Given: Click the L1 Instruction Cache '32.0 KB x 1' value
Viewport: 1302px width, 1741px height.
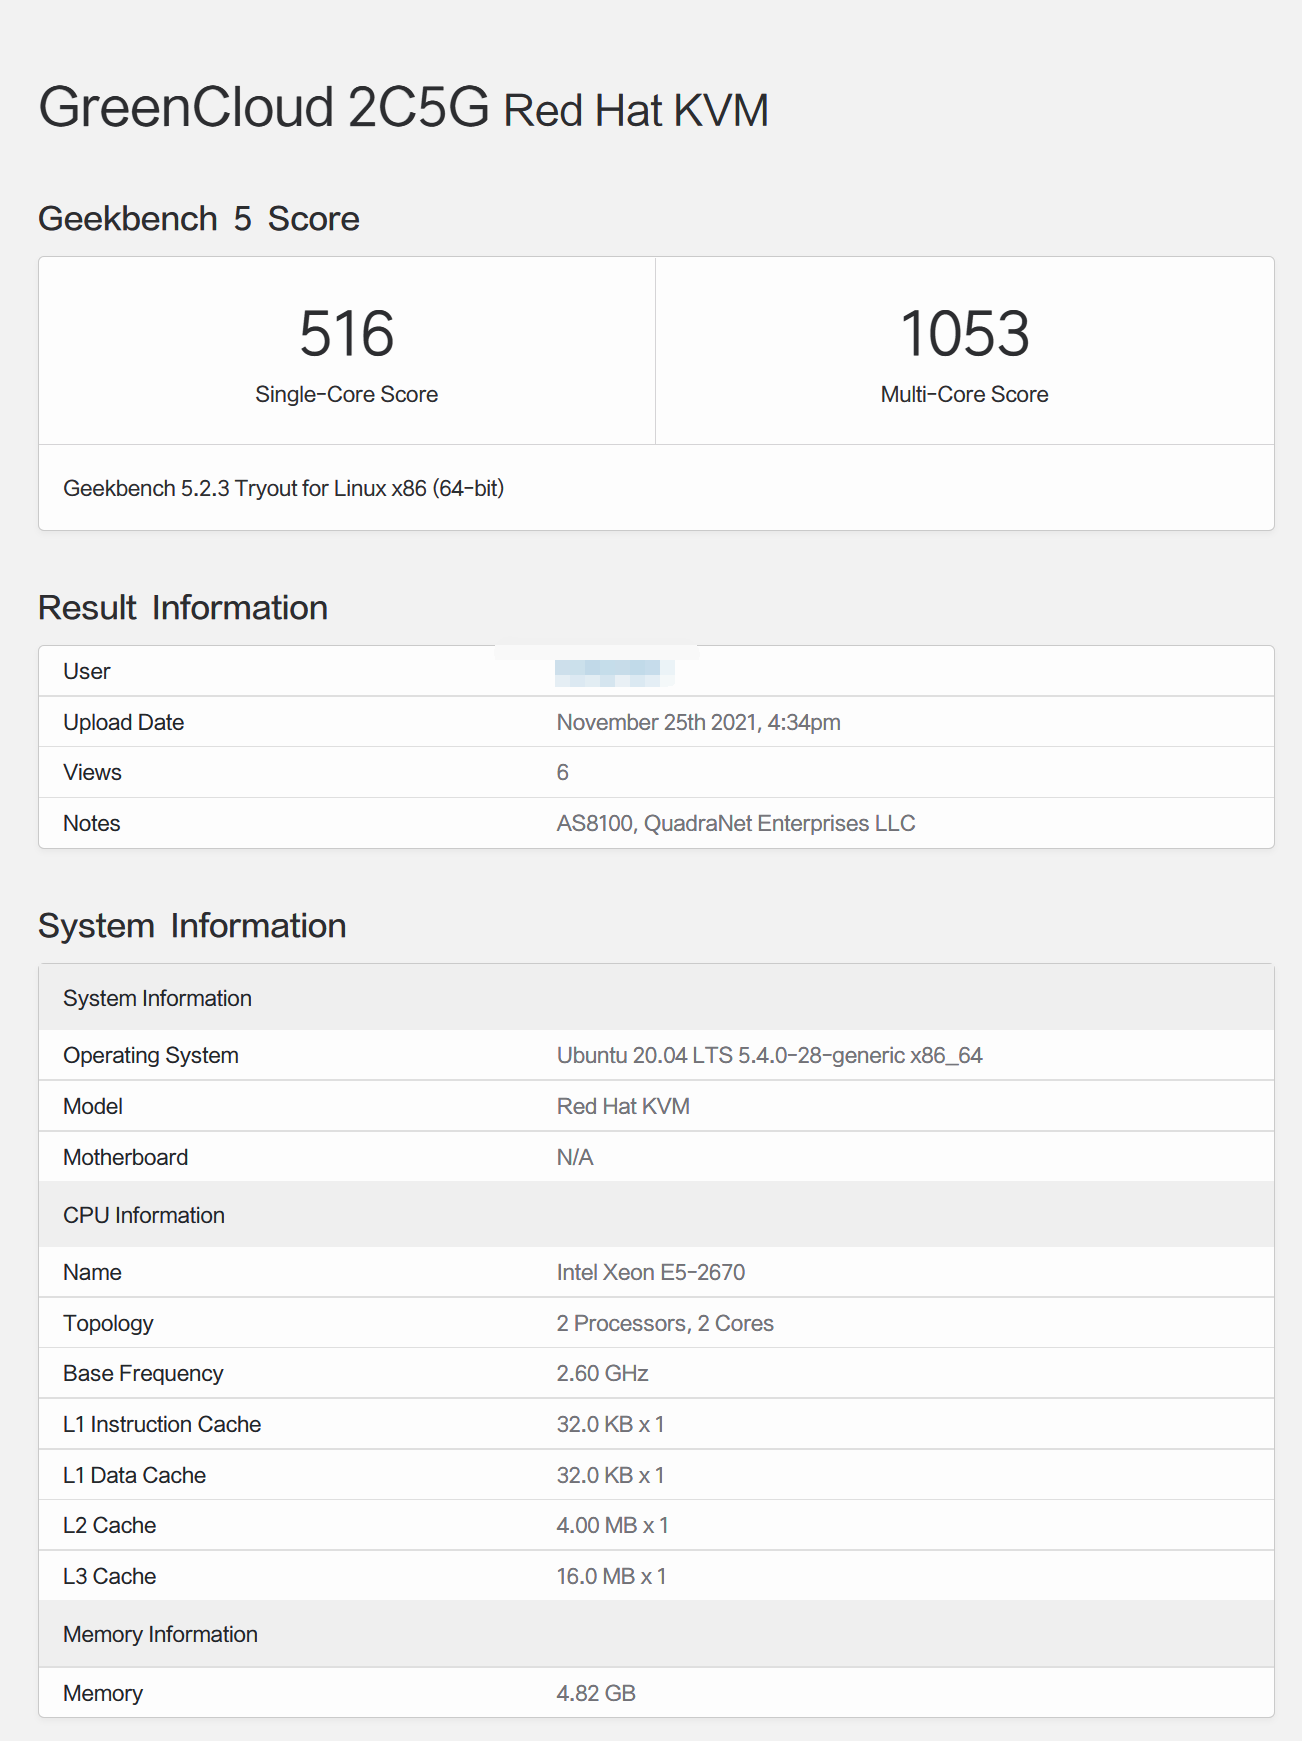Looking at the screenshot, I should 610,1425.
